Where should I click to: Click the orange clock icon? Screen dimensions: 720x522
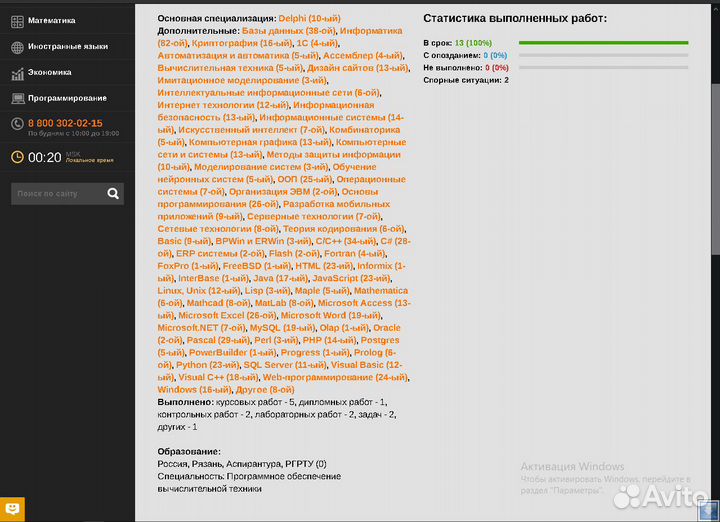17,157
